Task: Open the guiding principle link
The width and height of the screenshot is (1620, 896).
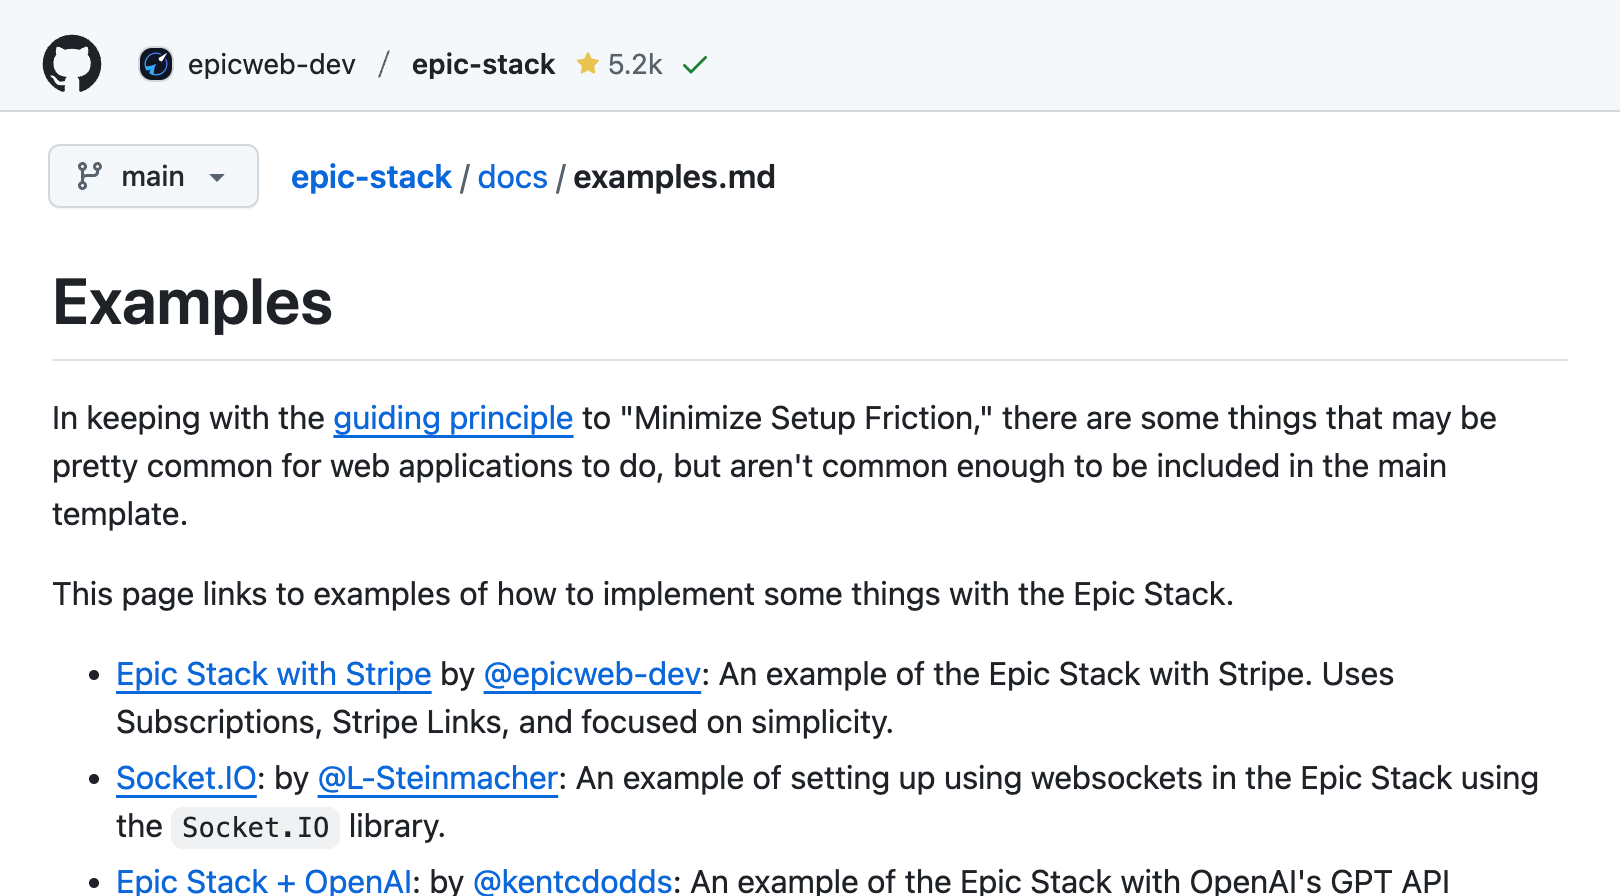Action: [453, 418]
